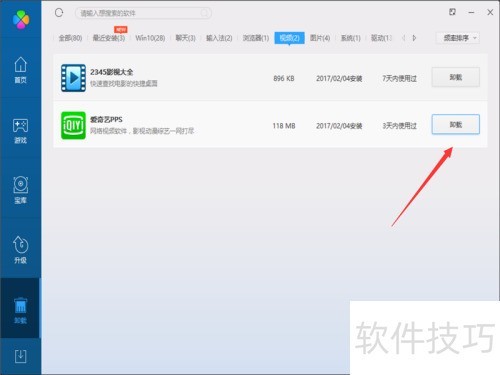This screenshot has height=375, width=500.
Task: Click the colorful clover app logo
Action: tap(21, 19)
